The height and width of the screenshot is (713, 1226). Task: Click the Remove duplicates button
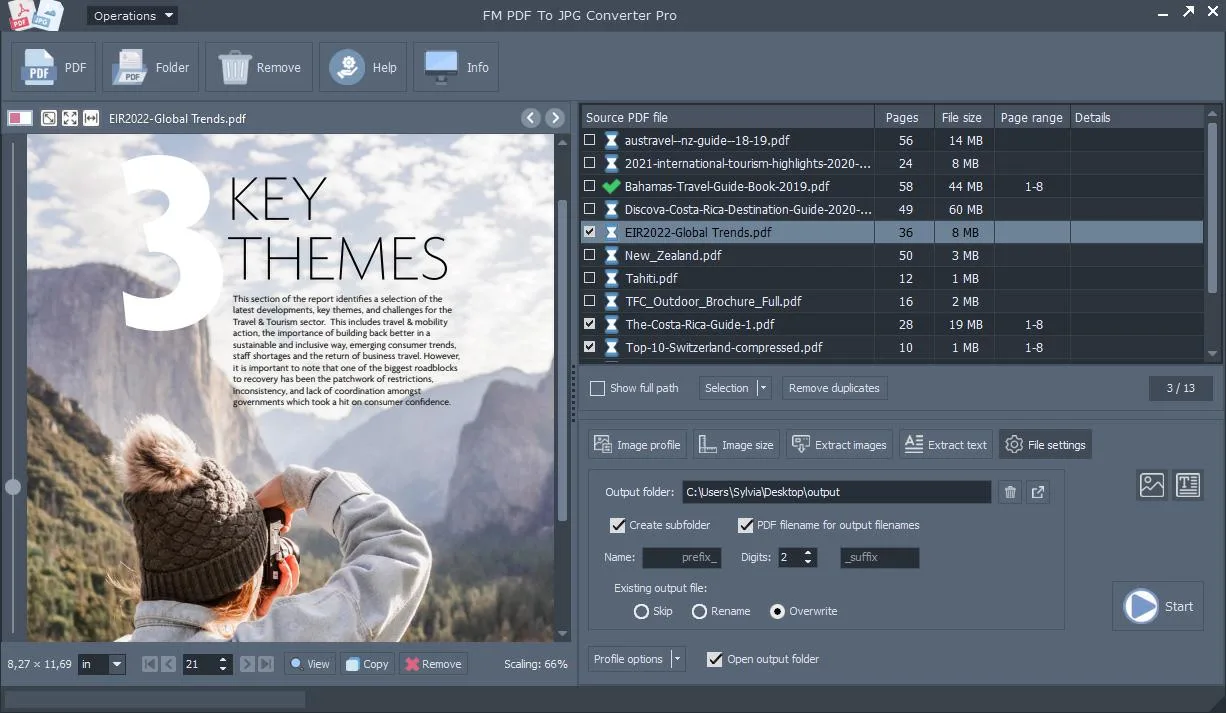834,388
